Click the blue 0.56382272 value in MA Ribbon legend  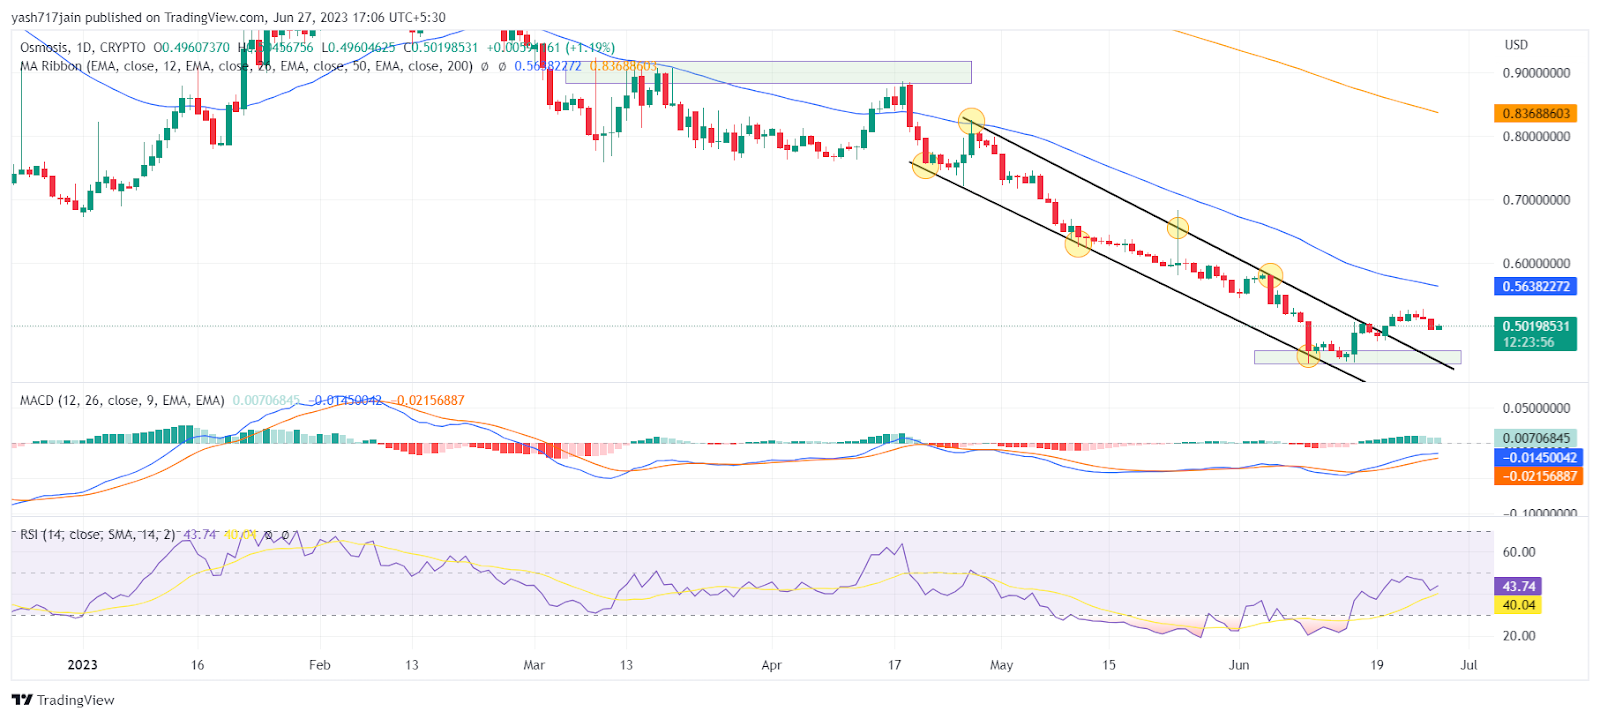[x=548, y=66]
